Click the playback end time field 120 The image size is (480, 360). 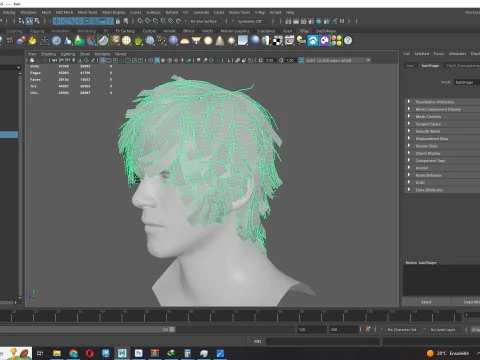pyautogui.click(x=312, y=329)
